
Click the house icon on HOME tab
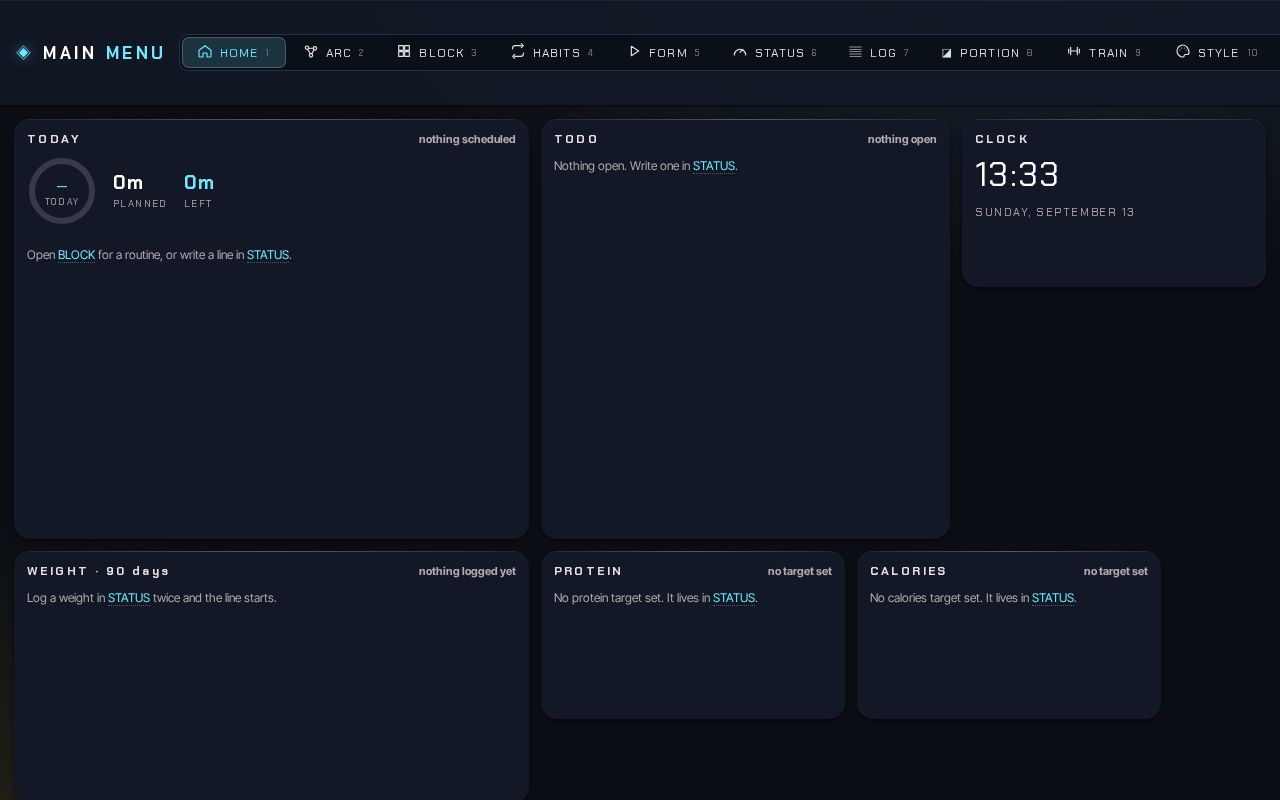[x=205, y=52]
